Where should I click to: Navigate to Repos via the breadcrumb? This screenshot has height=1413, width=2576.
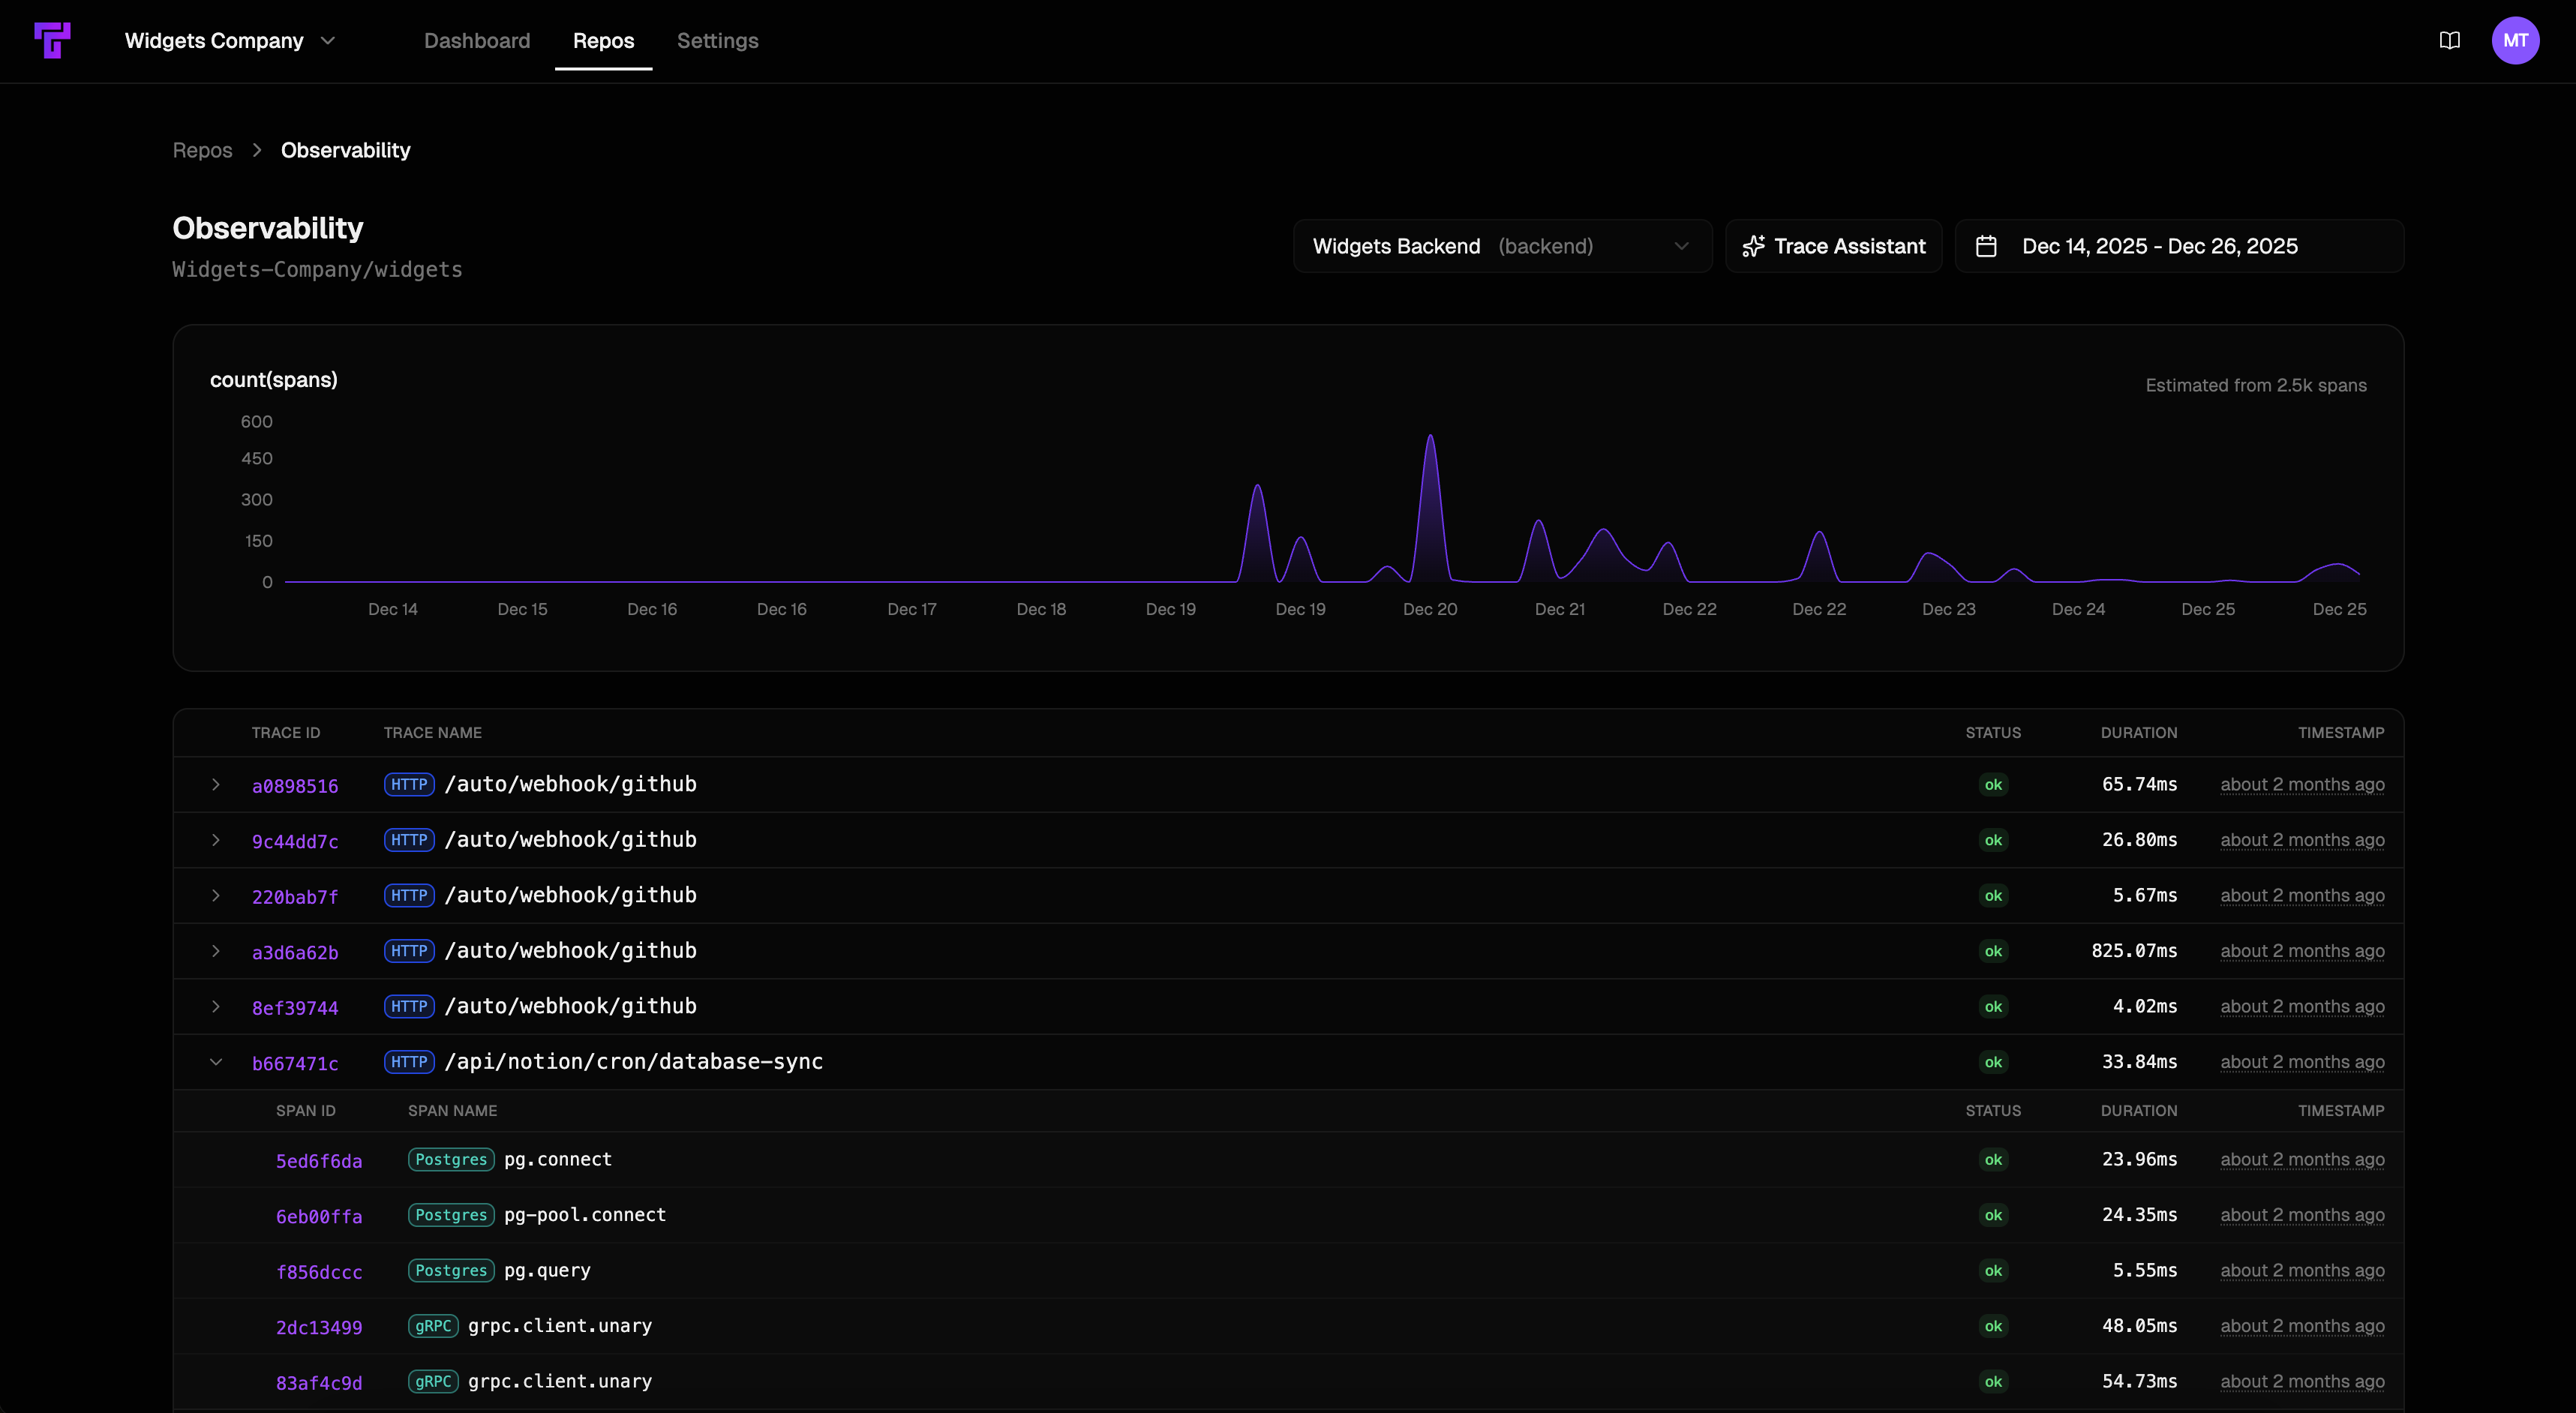202,150
